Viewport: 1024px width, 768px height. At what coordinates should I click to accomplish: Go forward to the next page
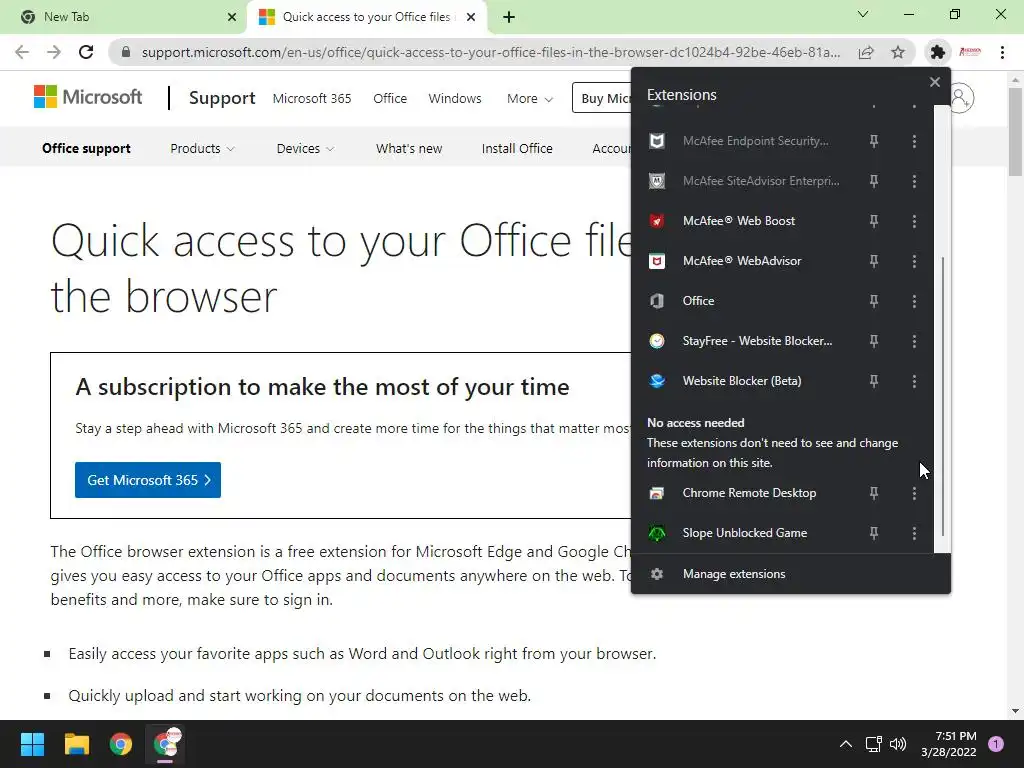54,52
